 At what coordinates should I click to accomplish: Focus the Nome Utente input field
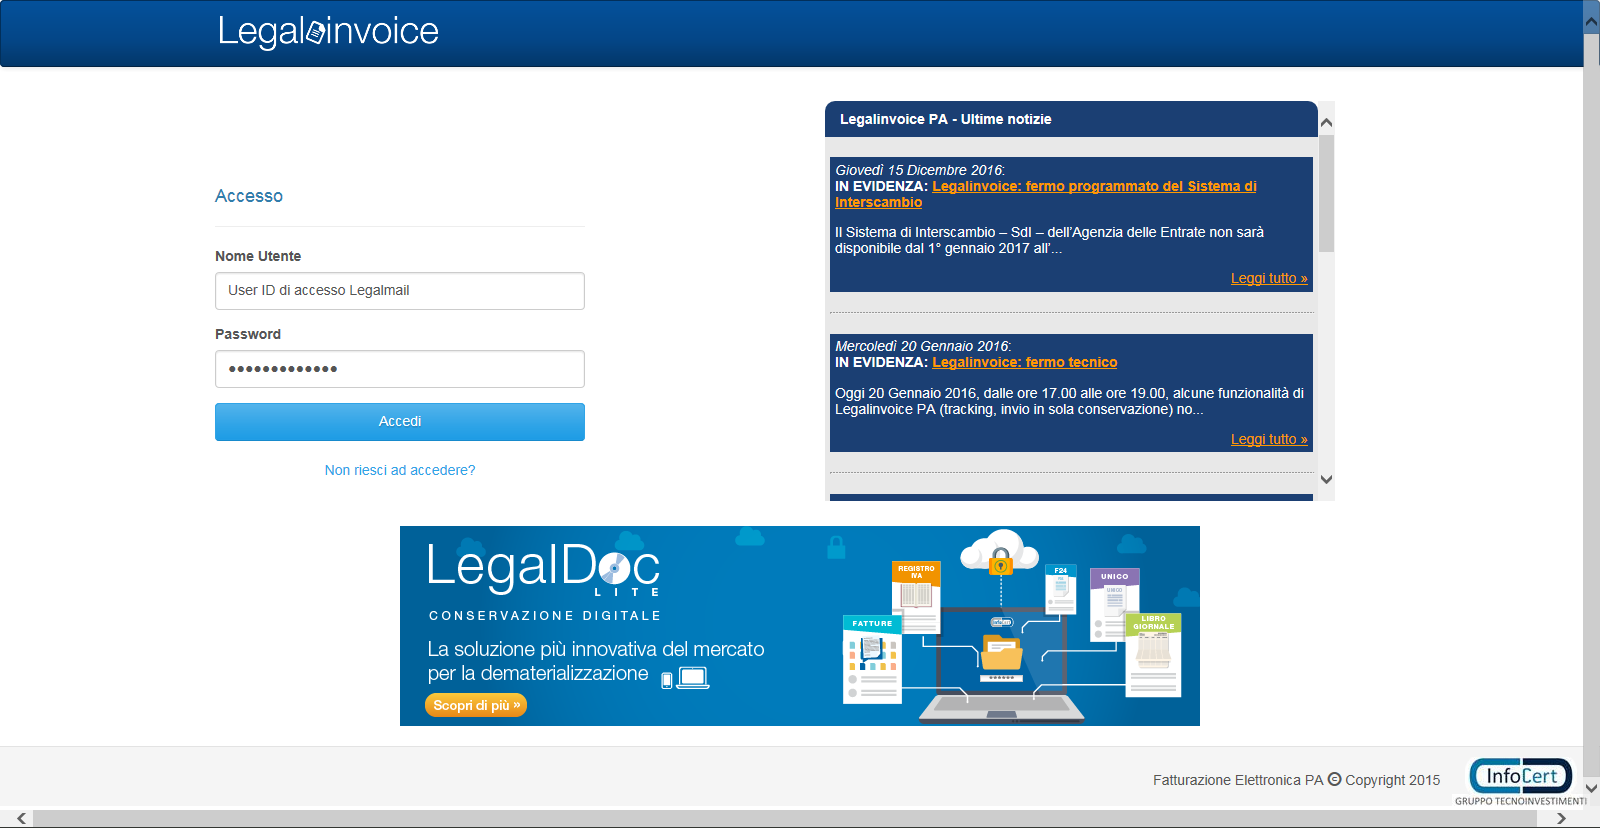(x=400, y=291)
